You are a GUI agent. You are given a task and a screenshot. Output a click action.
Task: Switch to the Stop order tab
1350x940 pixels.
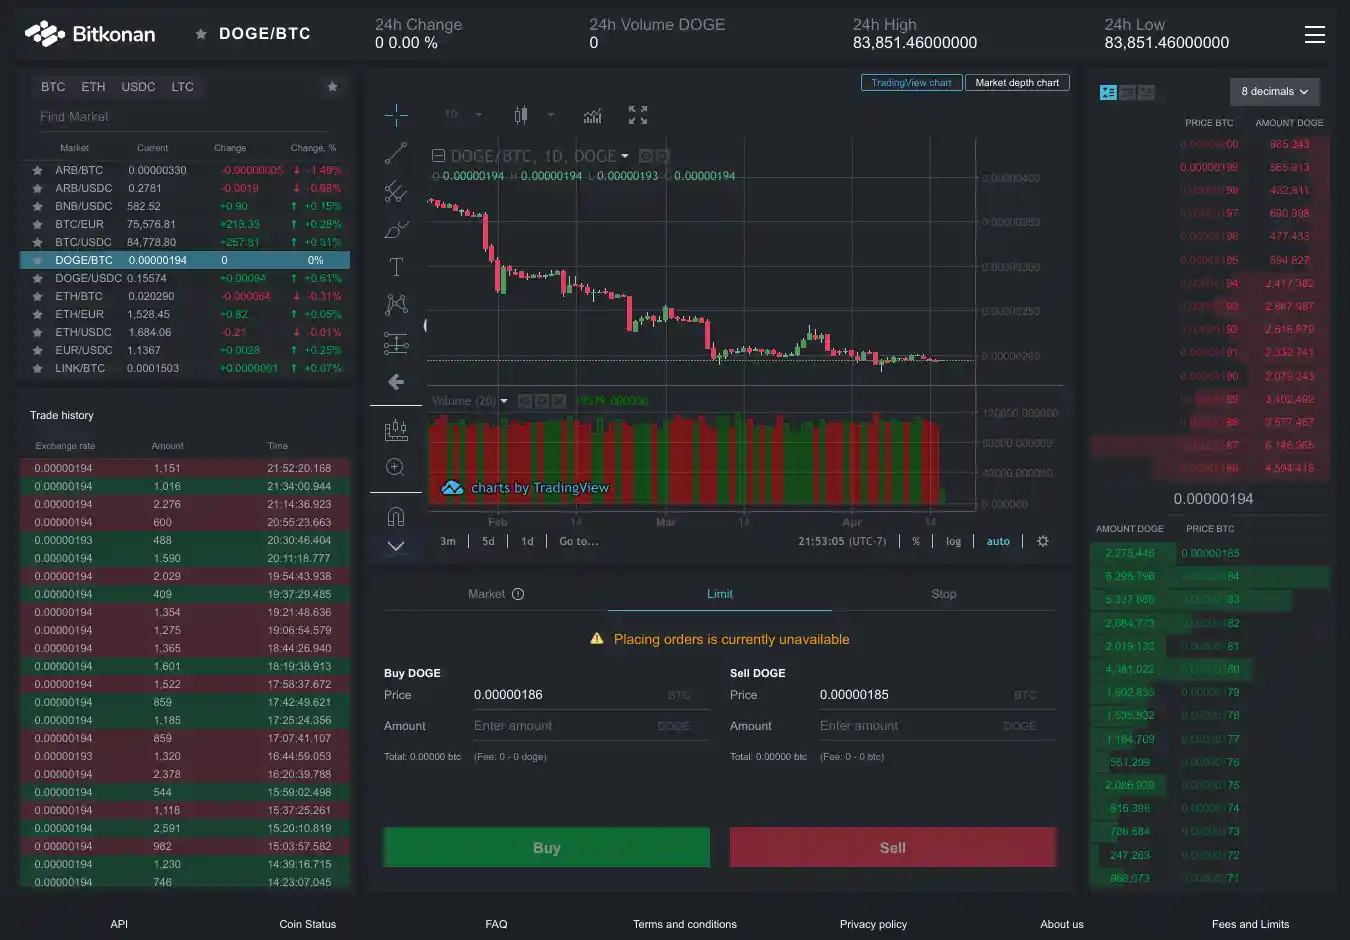coord(943,594)
